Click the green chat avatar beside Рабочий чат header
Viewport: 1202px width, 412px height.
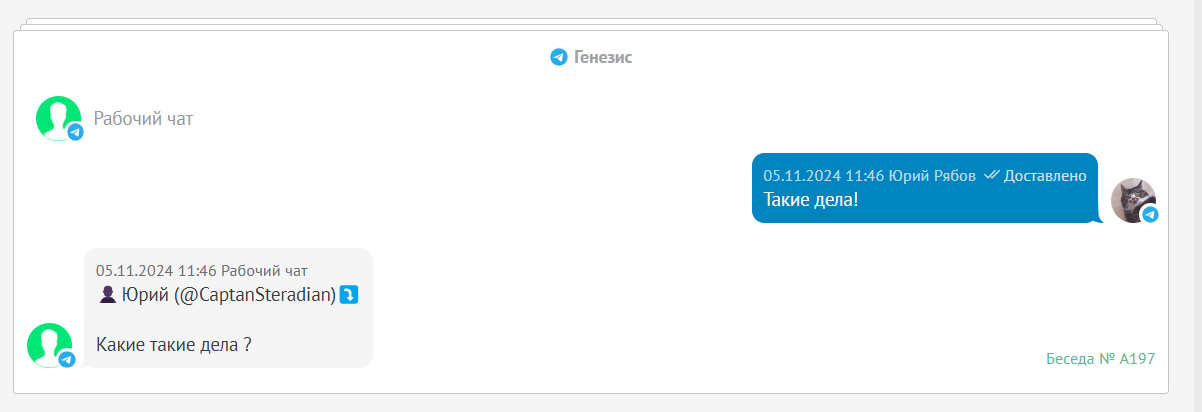(58, 118)
